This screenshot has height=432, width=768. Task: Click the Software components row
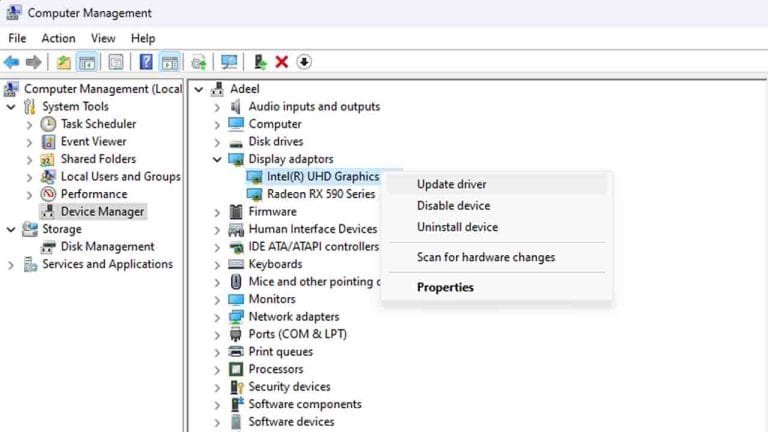tap(305, 404)
